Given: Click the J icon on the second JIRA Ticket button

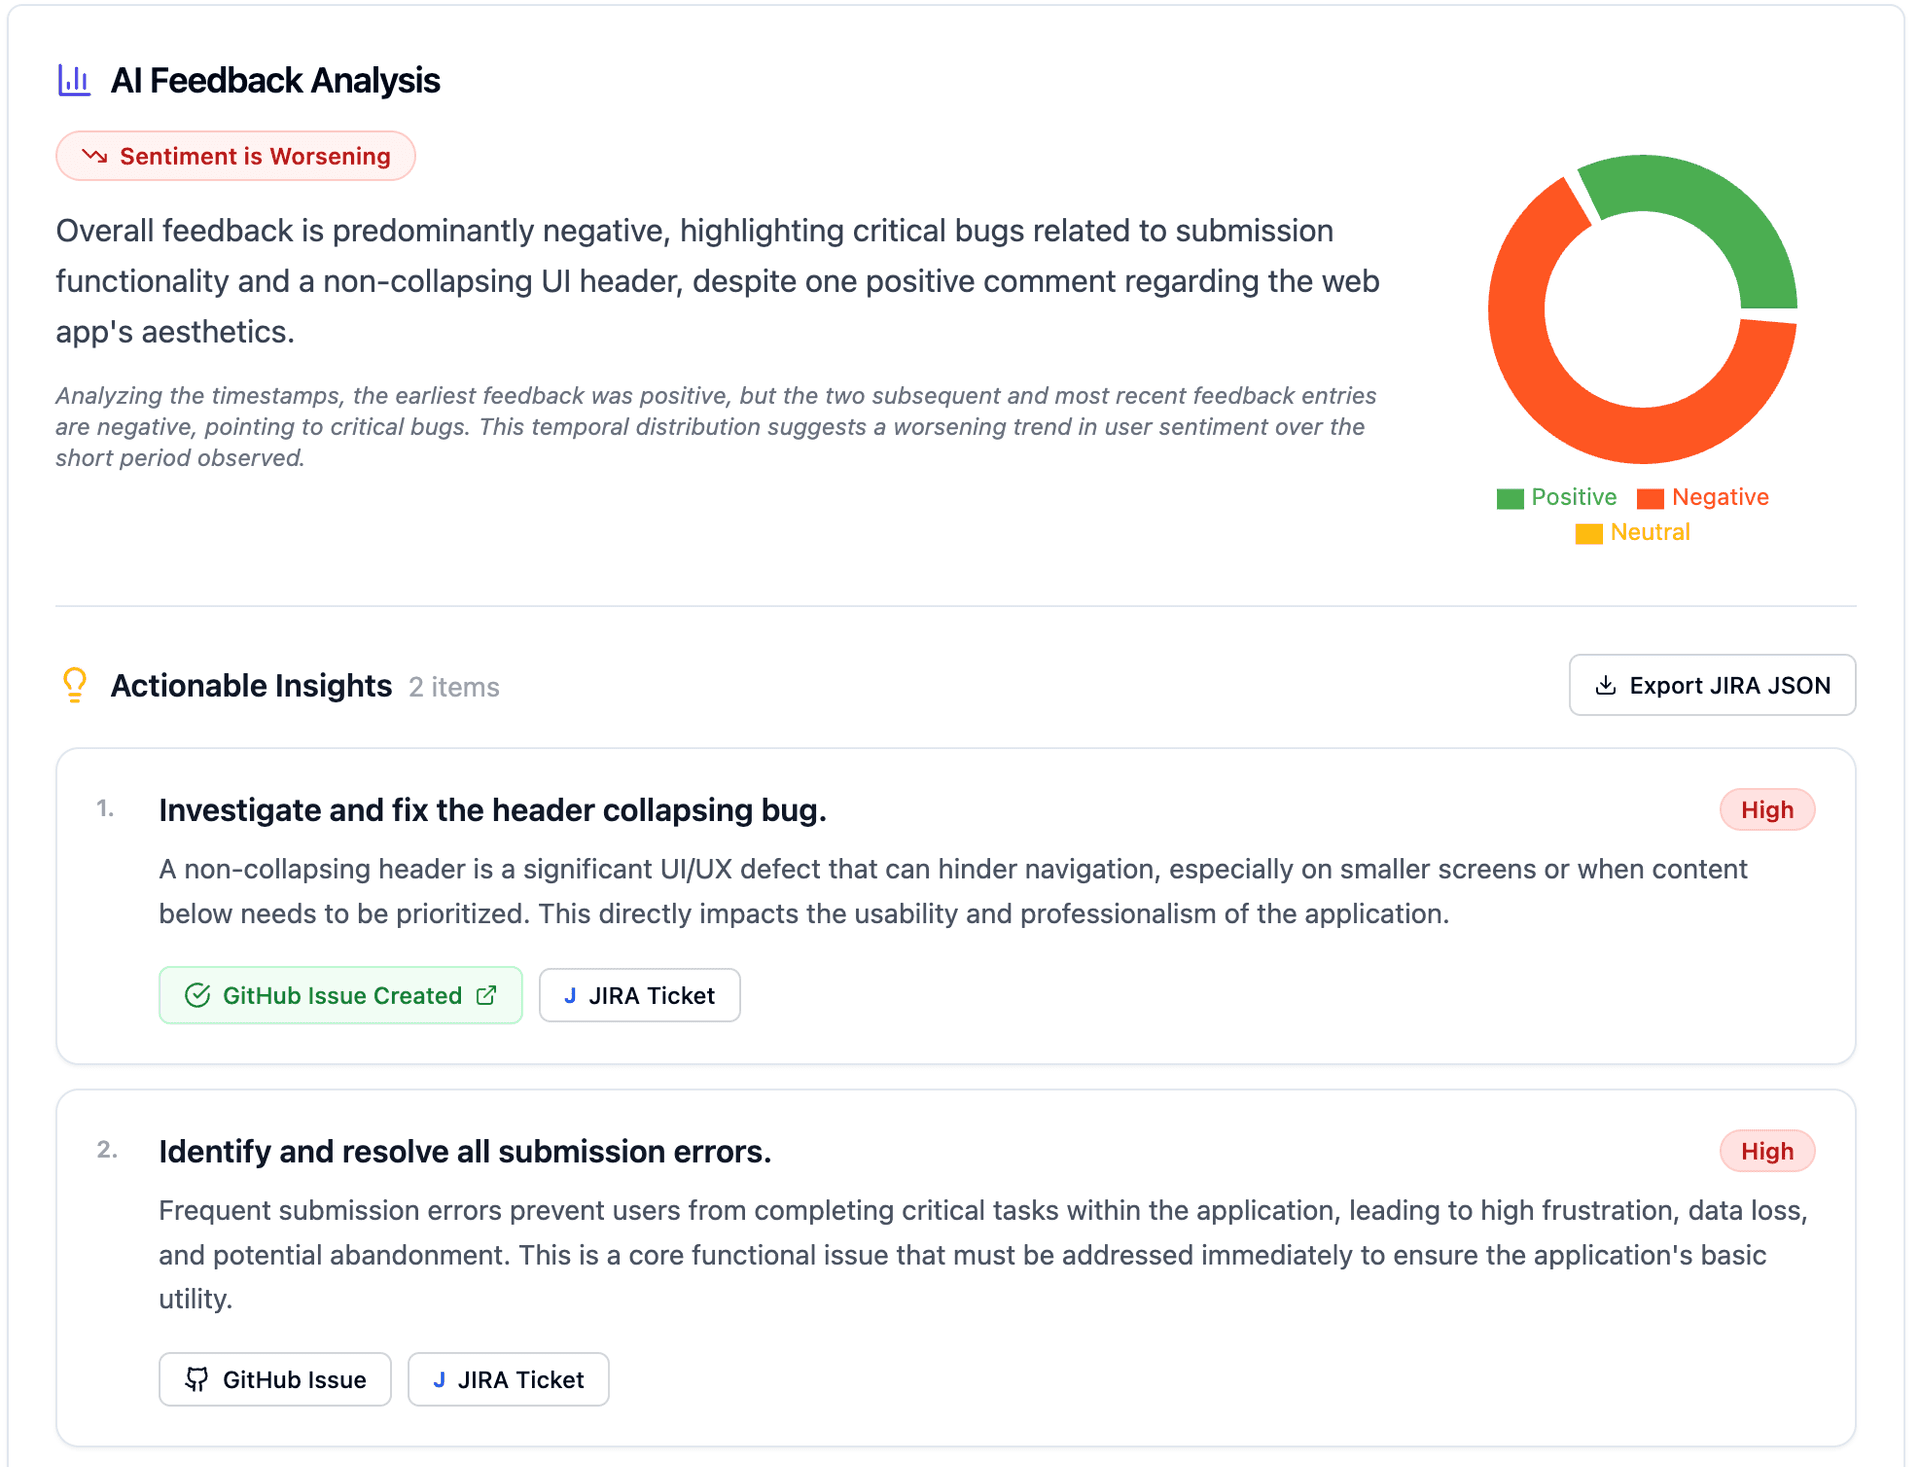Looking at the screenshot, I should tap(439, 1379).
